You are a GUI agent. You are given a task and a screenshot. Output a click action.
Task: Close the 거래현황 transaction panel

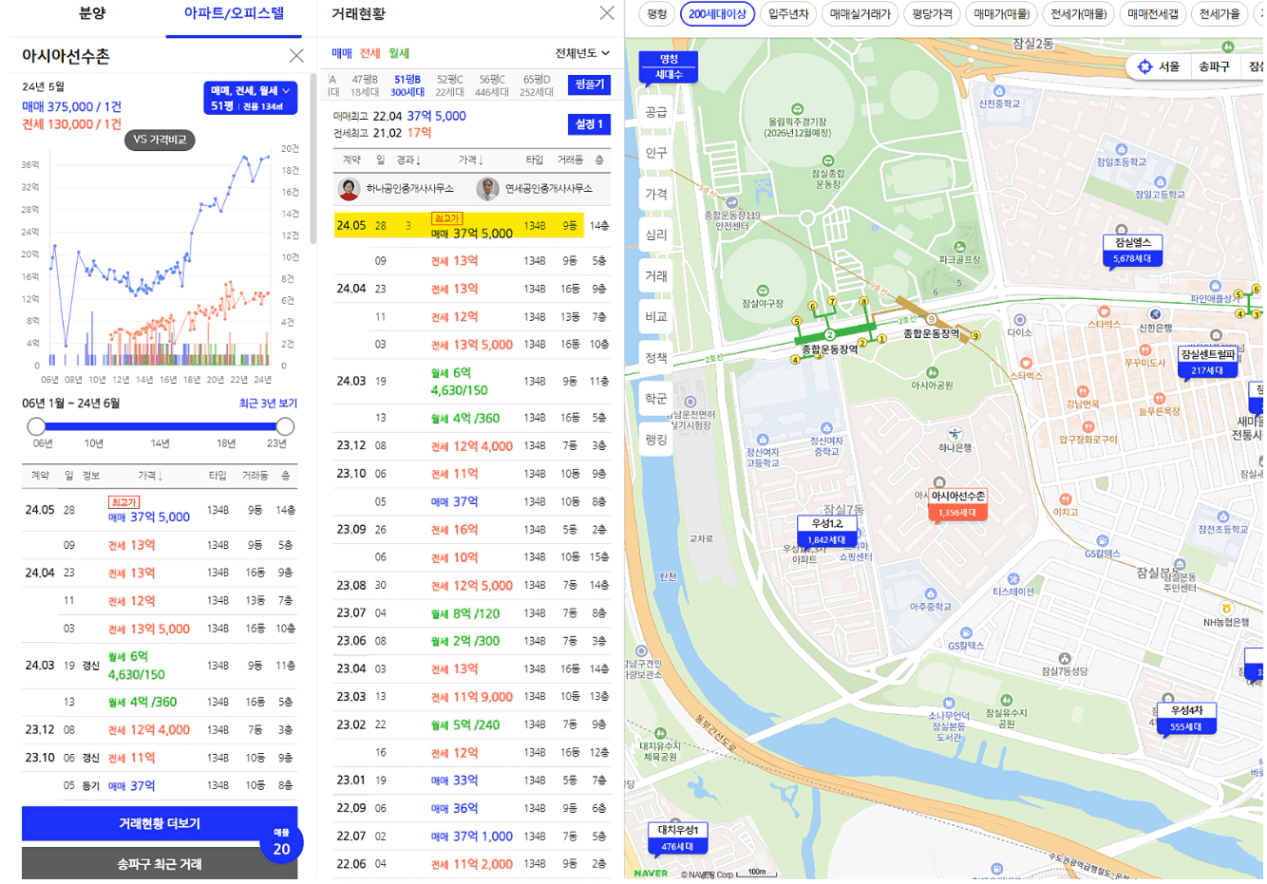point(607,13)
